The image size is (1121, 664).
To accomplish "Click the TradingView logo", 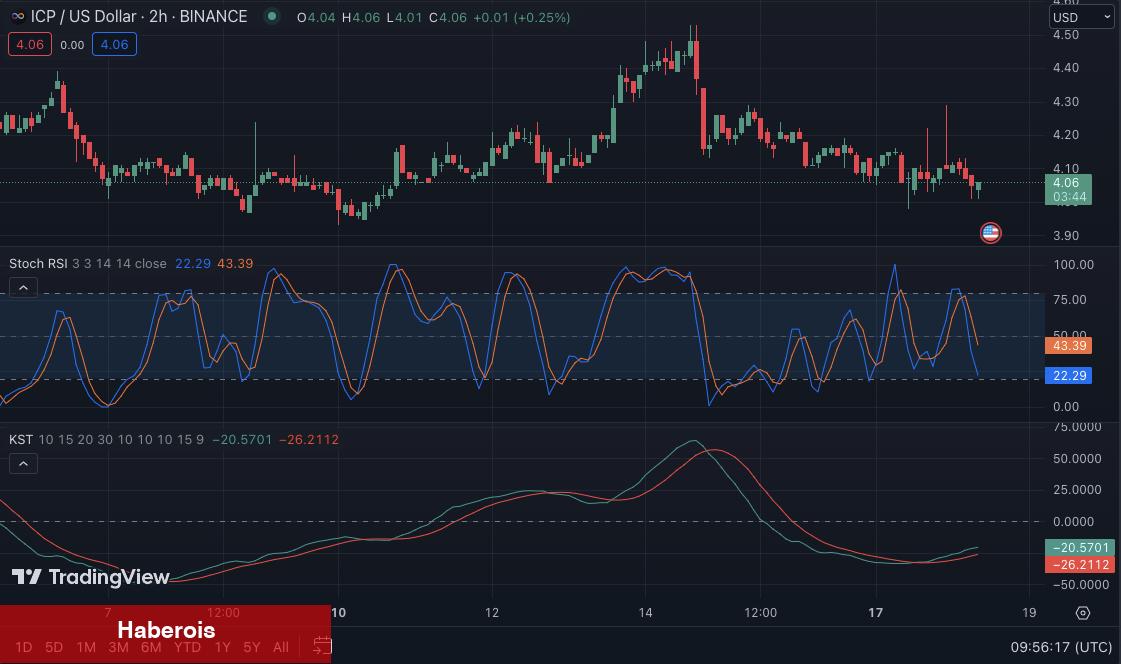I will click(91, 577).
